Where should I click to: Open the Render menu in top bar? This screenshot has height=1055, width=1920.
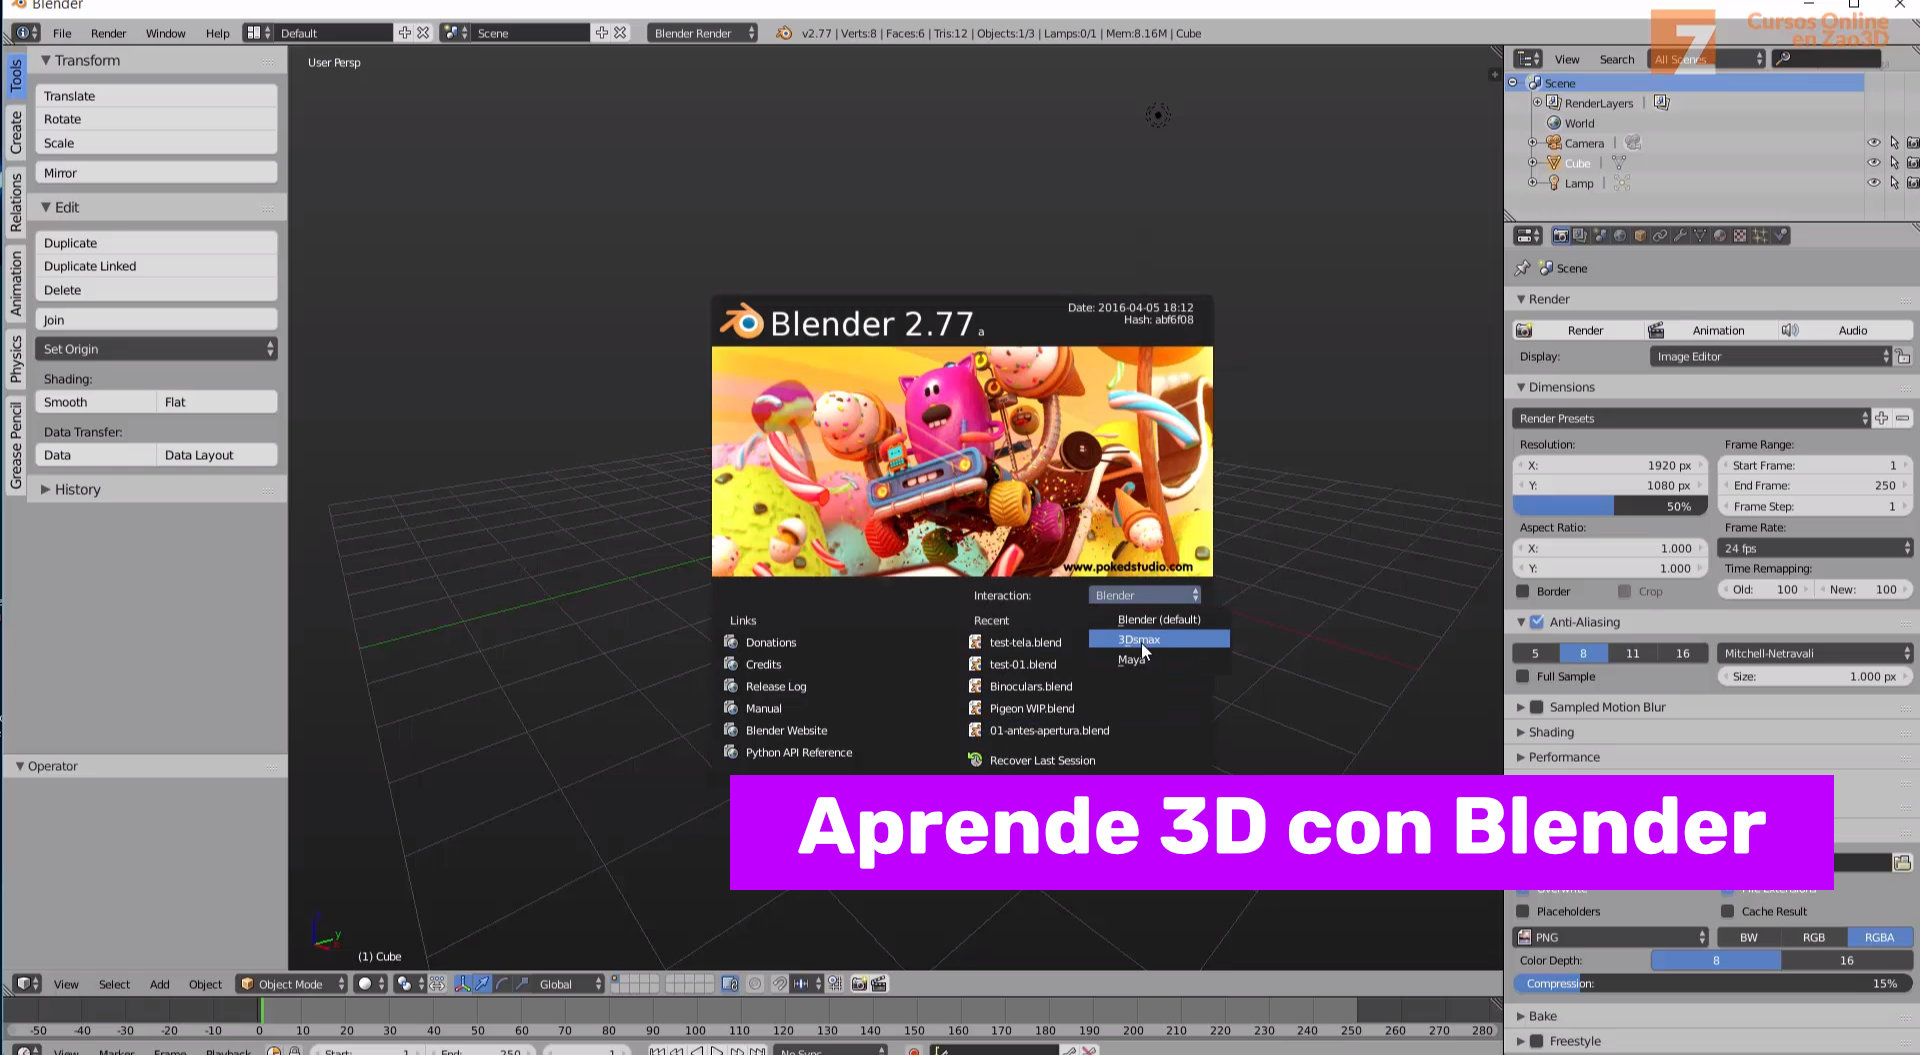click(108, 33)
